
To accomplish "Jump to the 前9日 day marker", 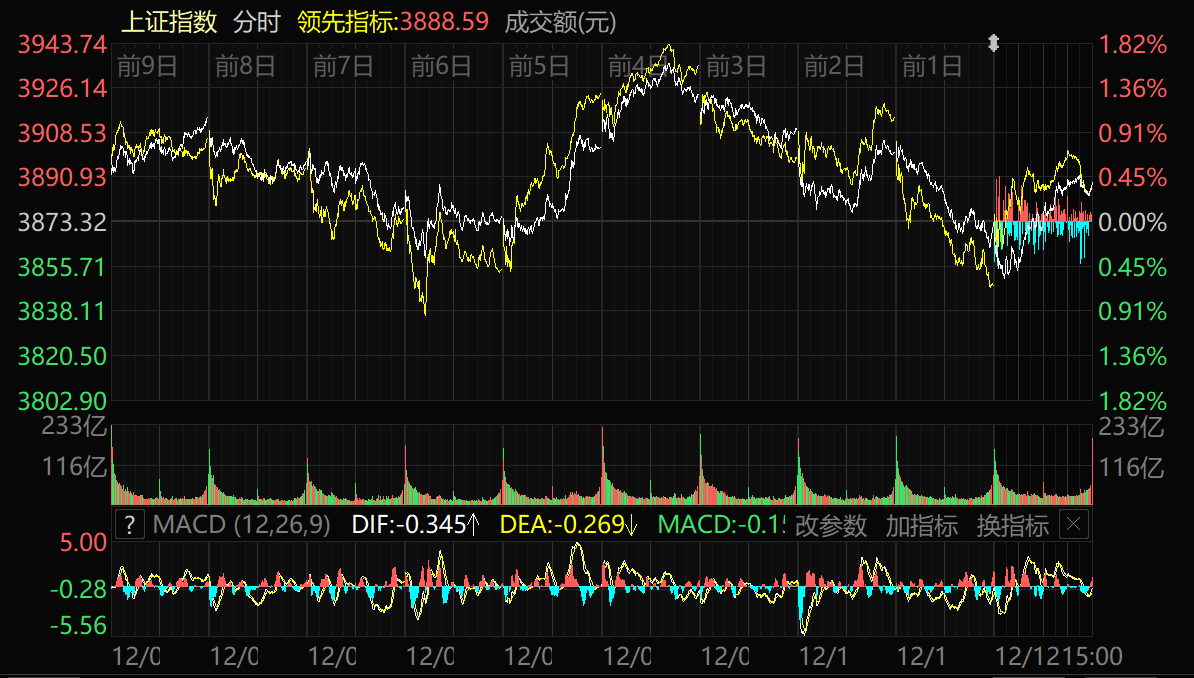I will [x=147, y=67].
